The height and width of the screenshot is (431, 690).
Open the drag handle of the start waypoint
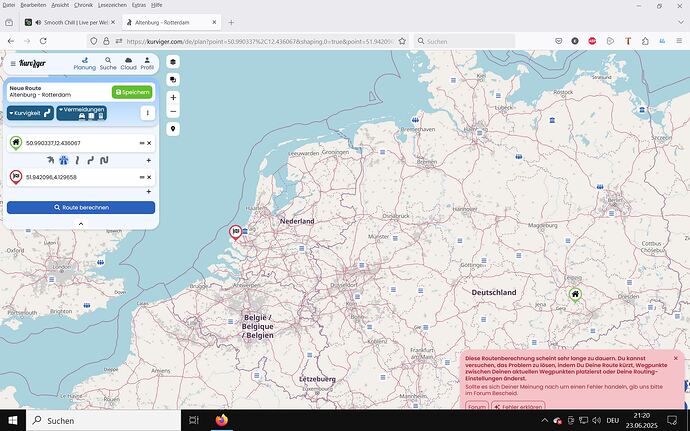(x=142, y=143)
